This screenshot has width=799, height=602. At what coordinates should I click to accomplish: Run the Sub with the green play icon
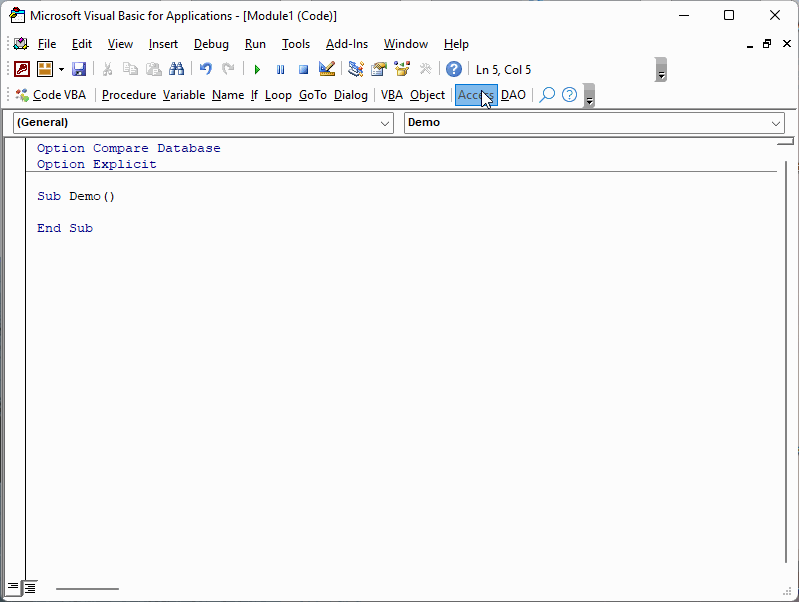pyautogui.click(x=257, y=69)
